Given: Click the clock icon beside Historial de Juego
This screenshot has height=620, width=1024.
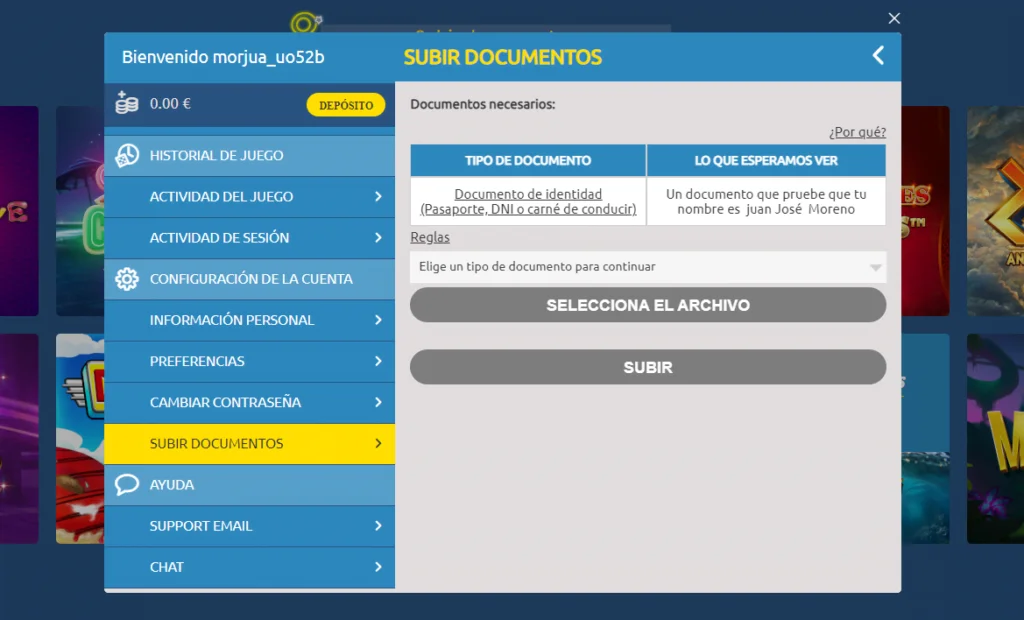Looking at the screenshot, I should (128, 155).
